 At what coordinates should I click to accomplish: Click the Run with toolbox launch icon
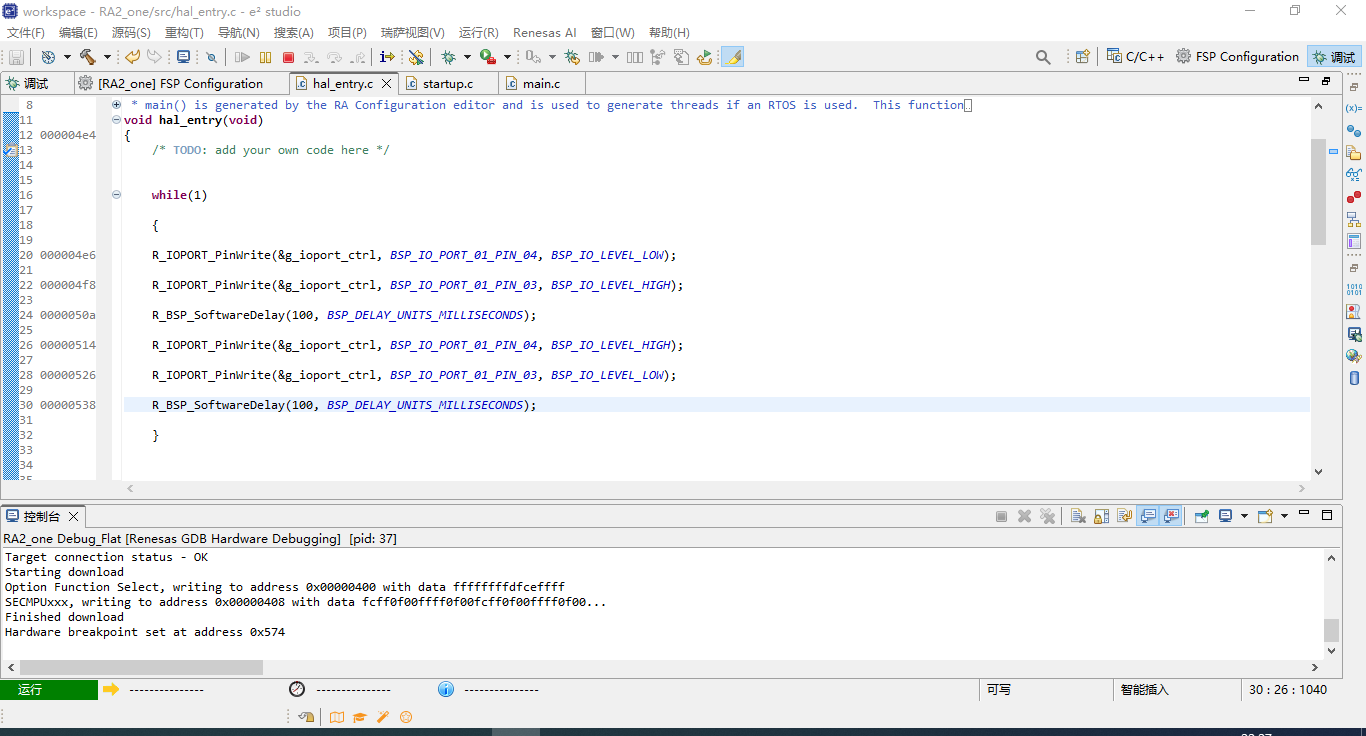488,57
